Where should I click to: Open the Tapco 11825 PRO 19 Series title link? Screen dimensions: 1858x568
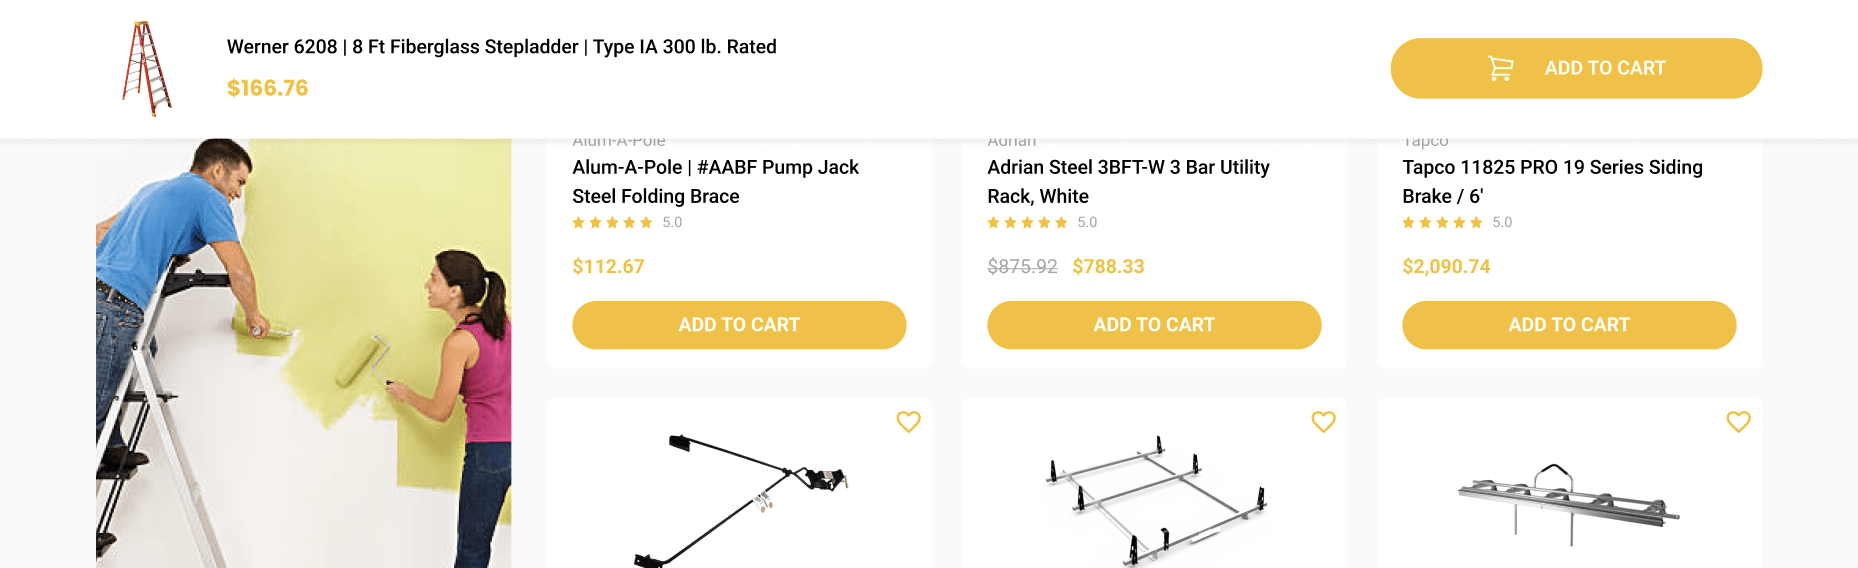(x=1552, y=182)
